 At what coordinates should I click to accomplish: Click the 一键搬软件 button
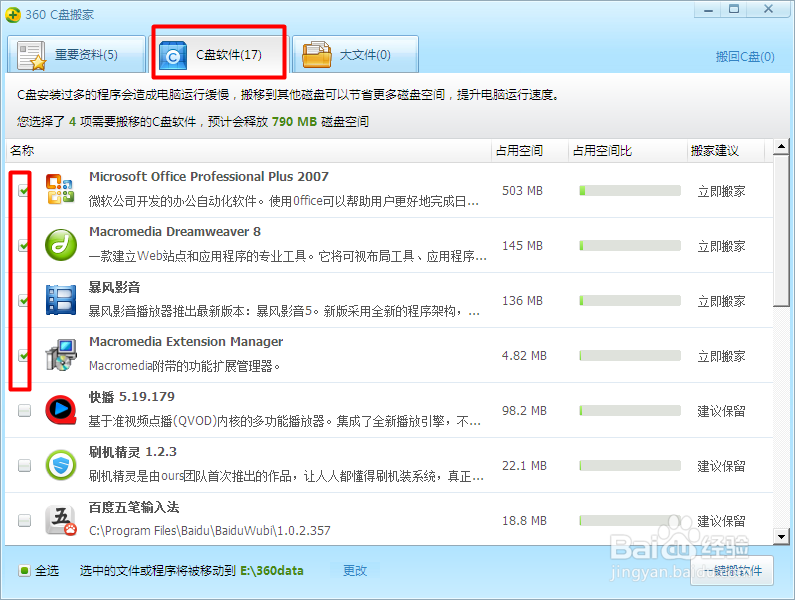pos(732,571)
